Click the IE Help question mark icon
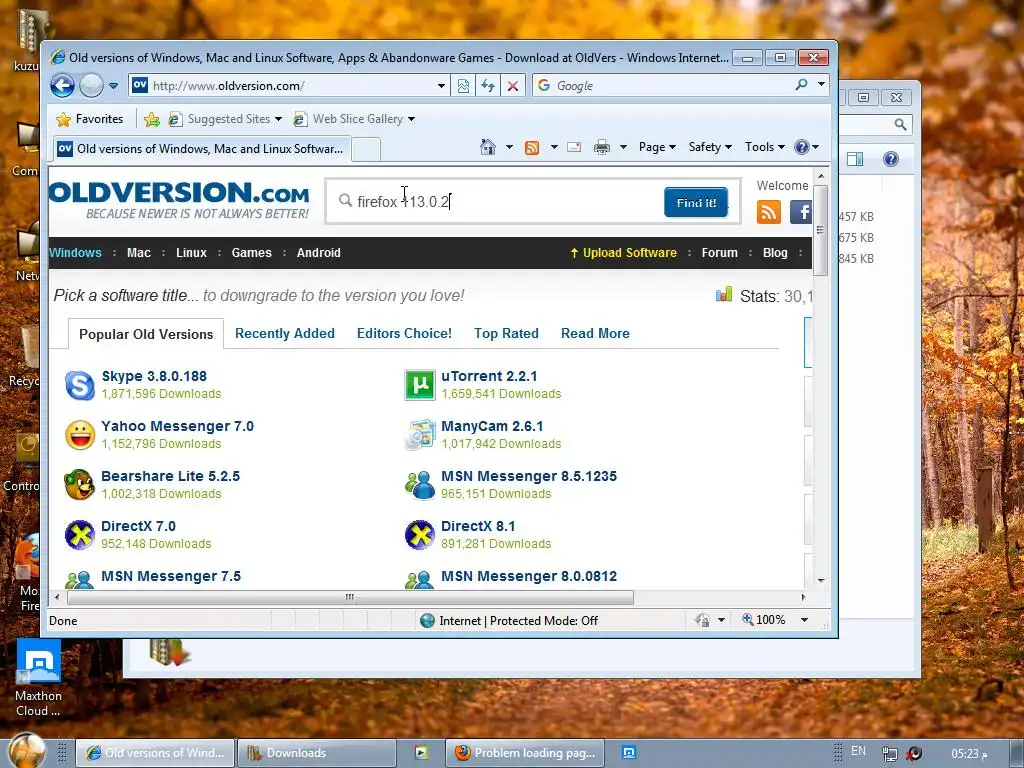The width and height of the screenshot is (1024, 768). 802,147
